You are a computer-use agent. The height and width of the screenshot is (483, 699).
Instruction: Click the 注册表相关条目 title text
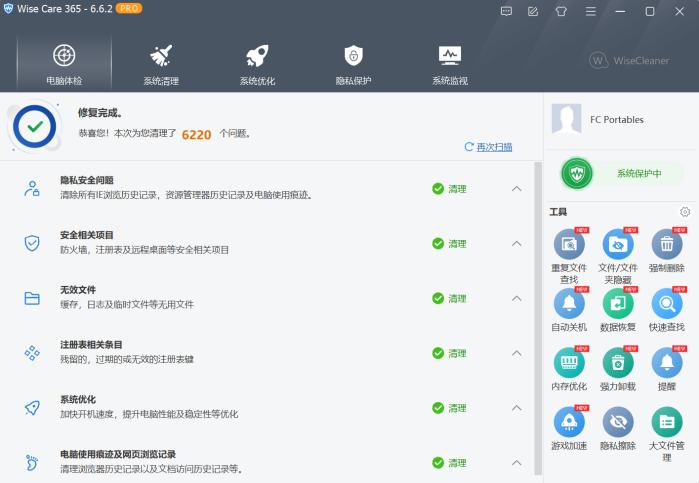click(91, 345)
